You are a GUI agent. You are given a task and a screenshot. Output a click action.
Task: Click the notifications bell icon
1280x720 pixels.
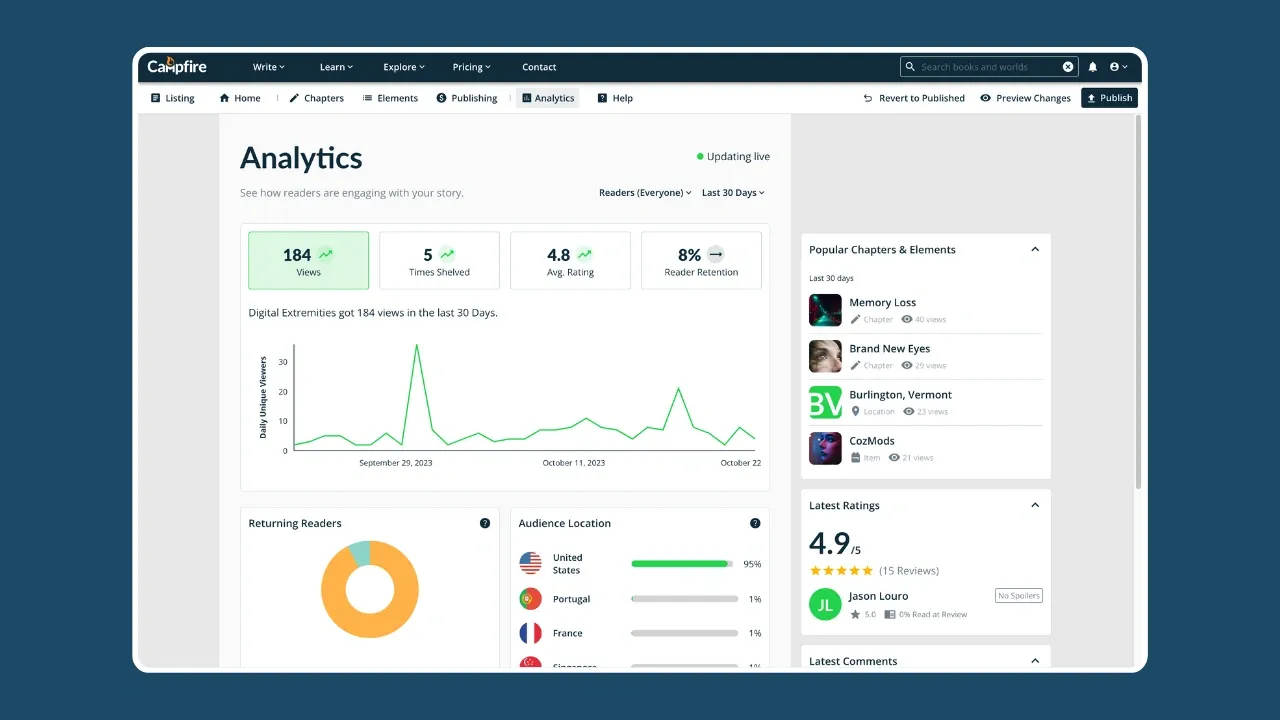coord(1092,67)
